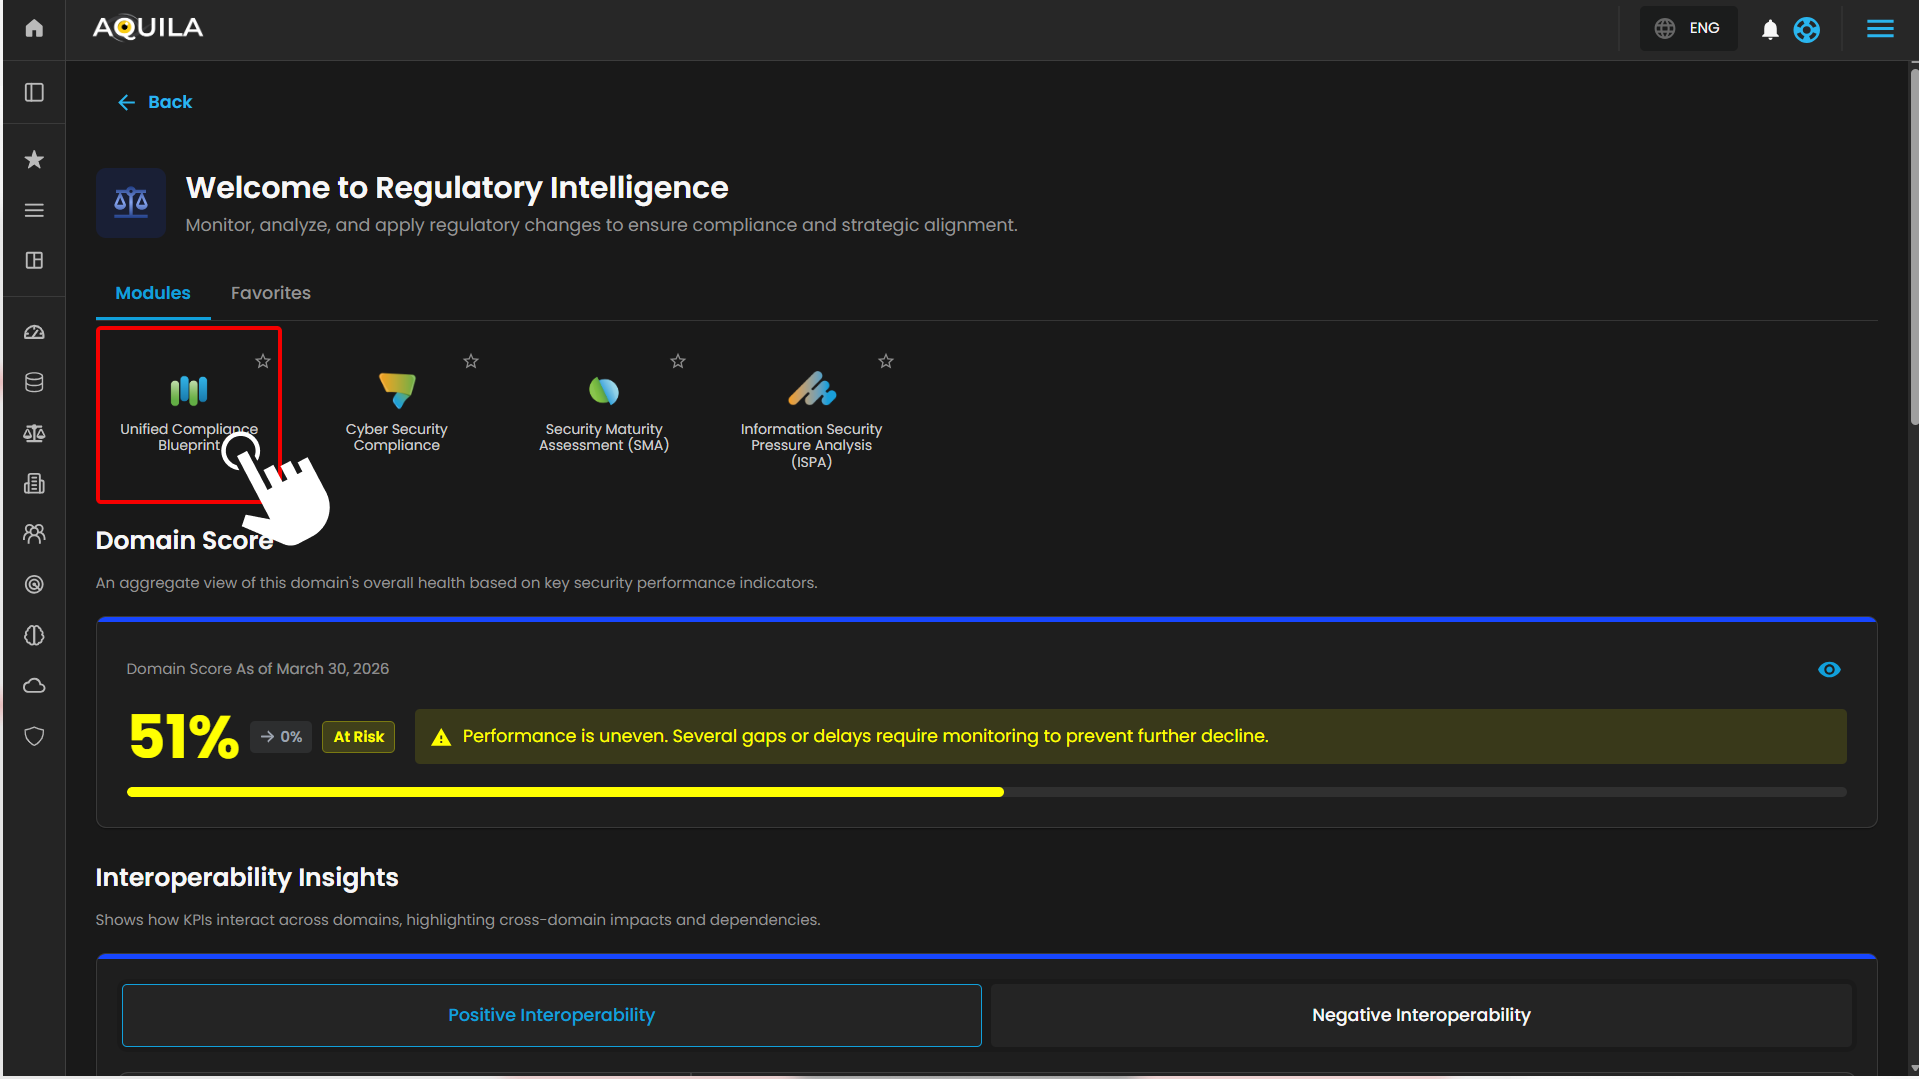The image size is (1919, 1079).
Task: Open the ENG language selector
Action: (1688, 28)
